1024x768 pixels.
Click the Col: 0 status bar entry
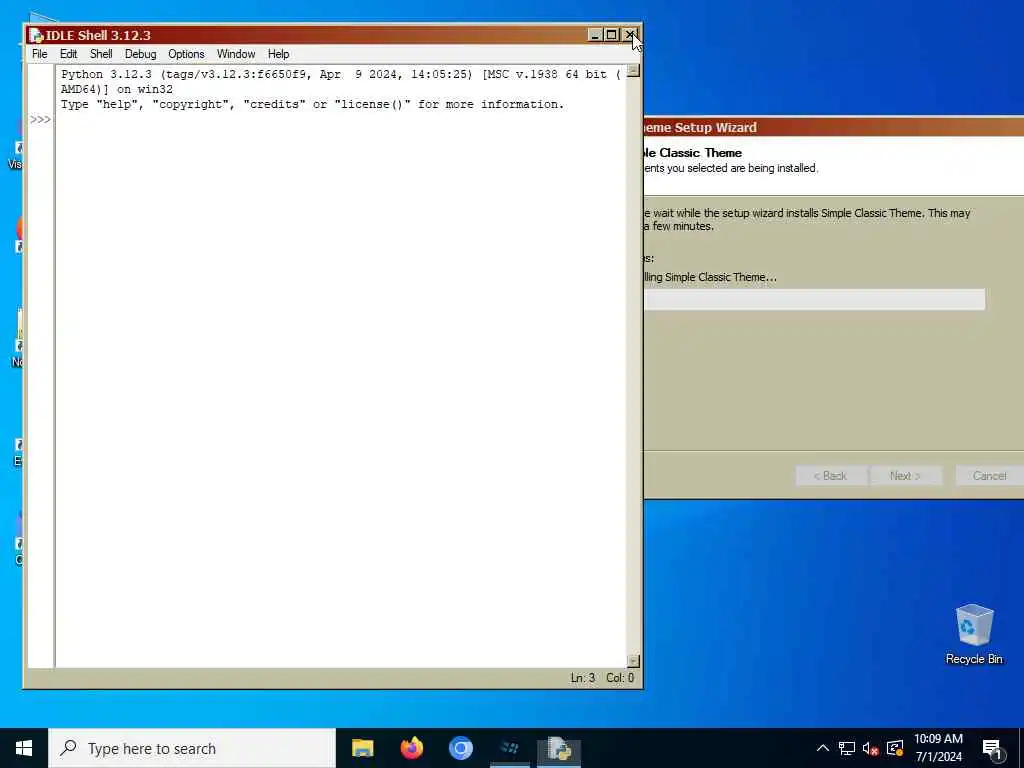tap(620, 678)
